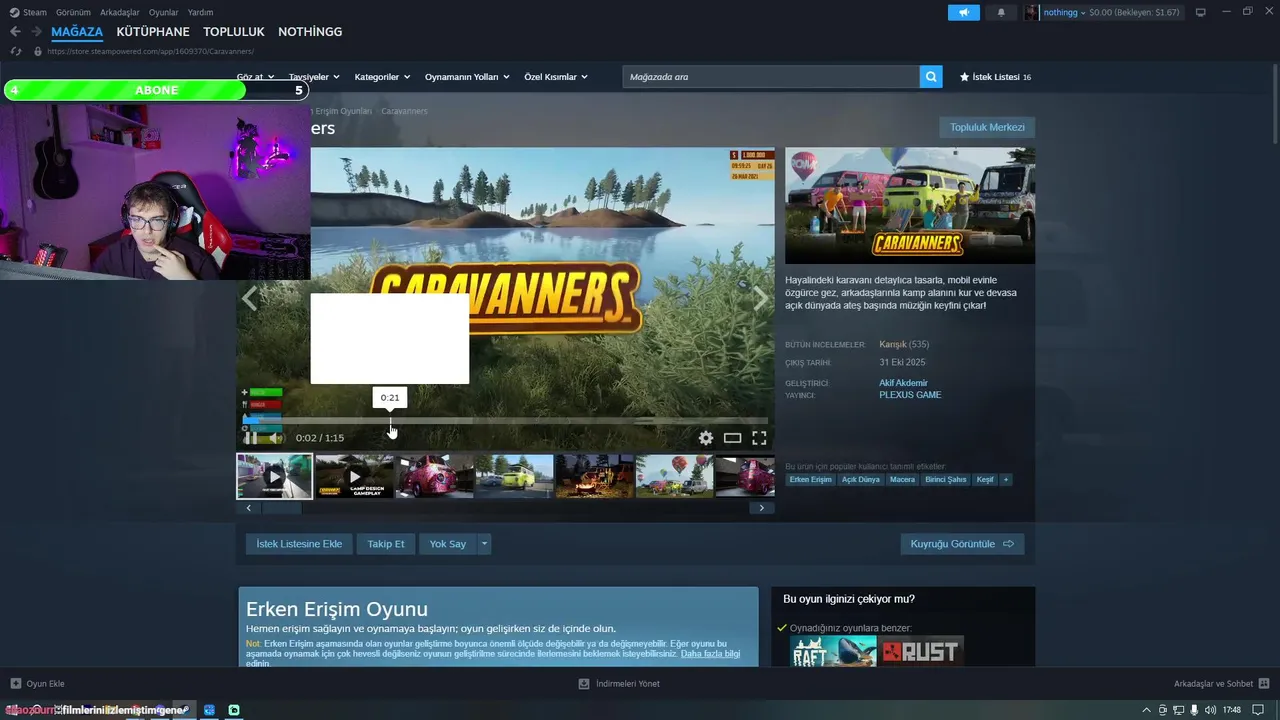Select the Birinci Şahıs tag
The height and width of the screenshot is (720, 1280).
pyautogui.click(x=946, y=480)
